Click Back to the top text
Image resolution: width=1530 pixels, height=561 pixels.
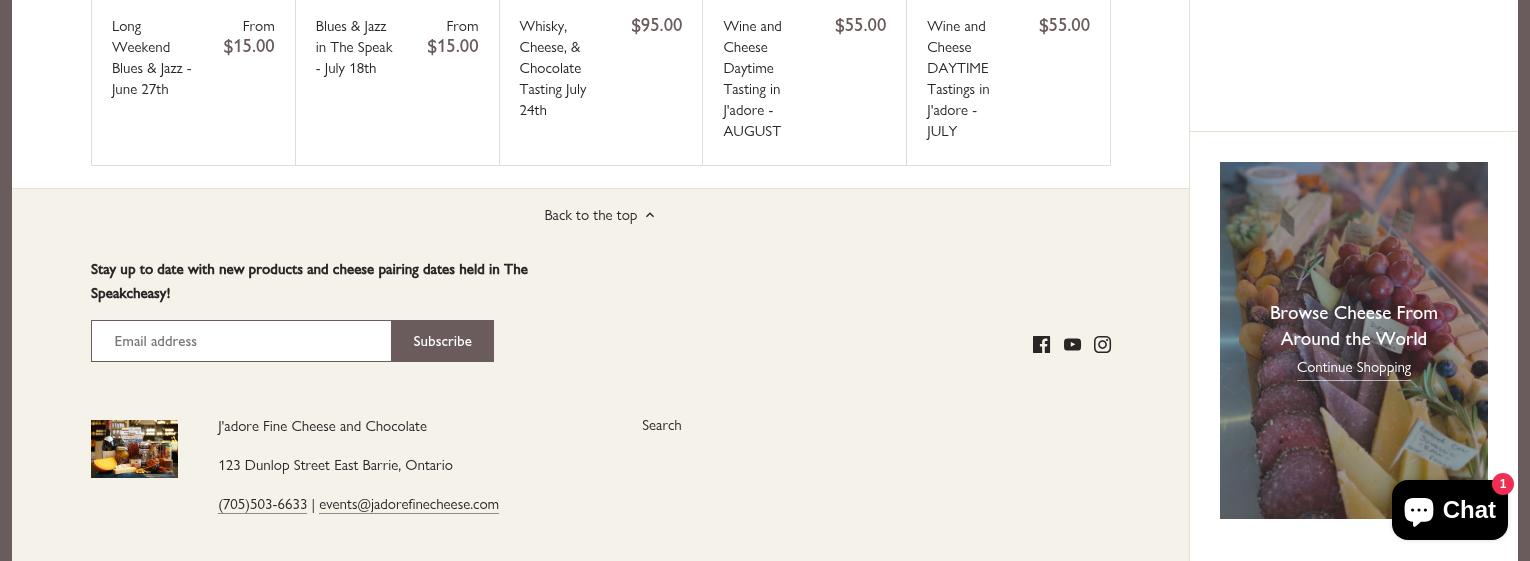590,216
